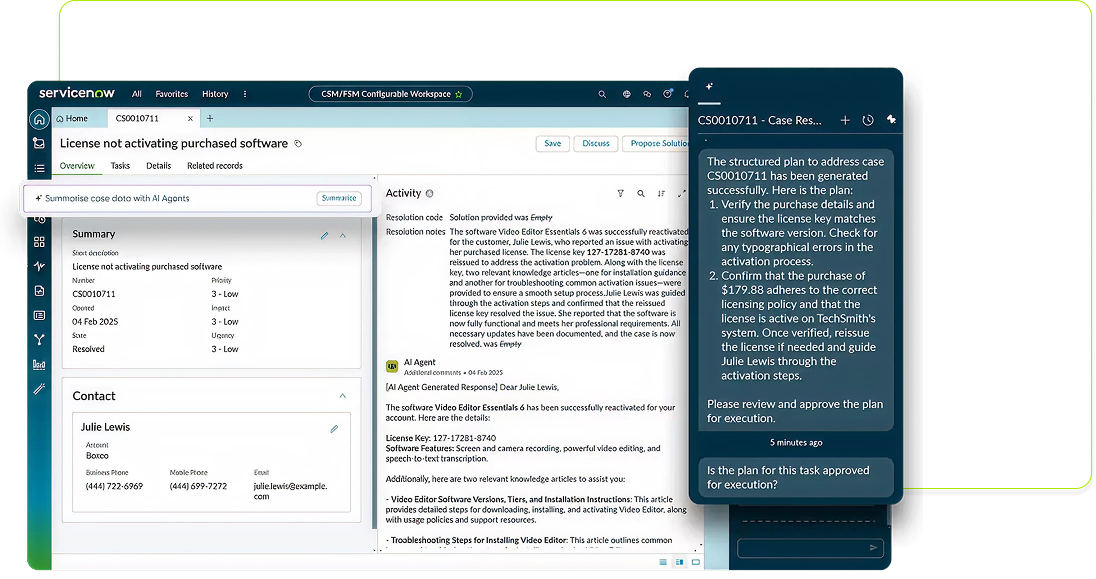Edit Julie Lewis contact card
This screenshot has height=579, width=1096.
(x=334, y=429)
